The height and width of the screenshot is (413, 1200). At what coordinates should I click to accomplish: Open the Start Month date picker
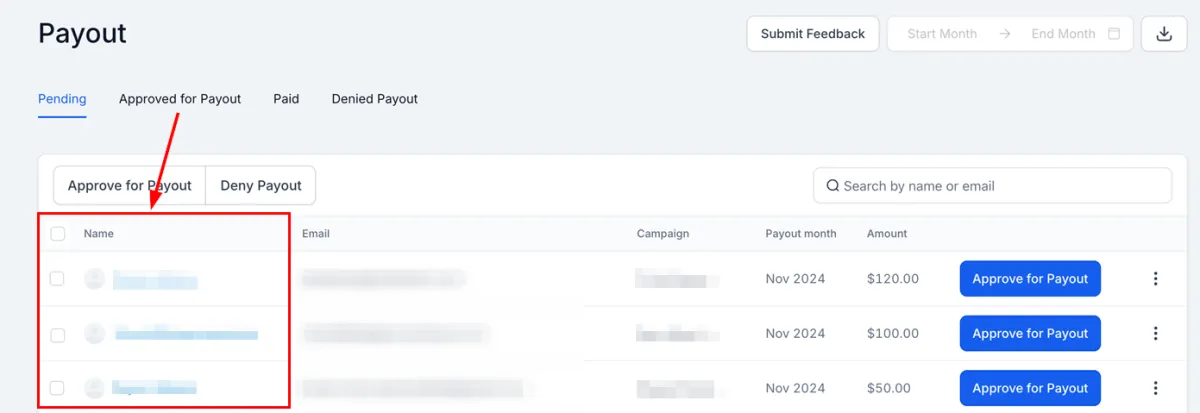click(942, 34)
